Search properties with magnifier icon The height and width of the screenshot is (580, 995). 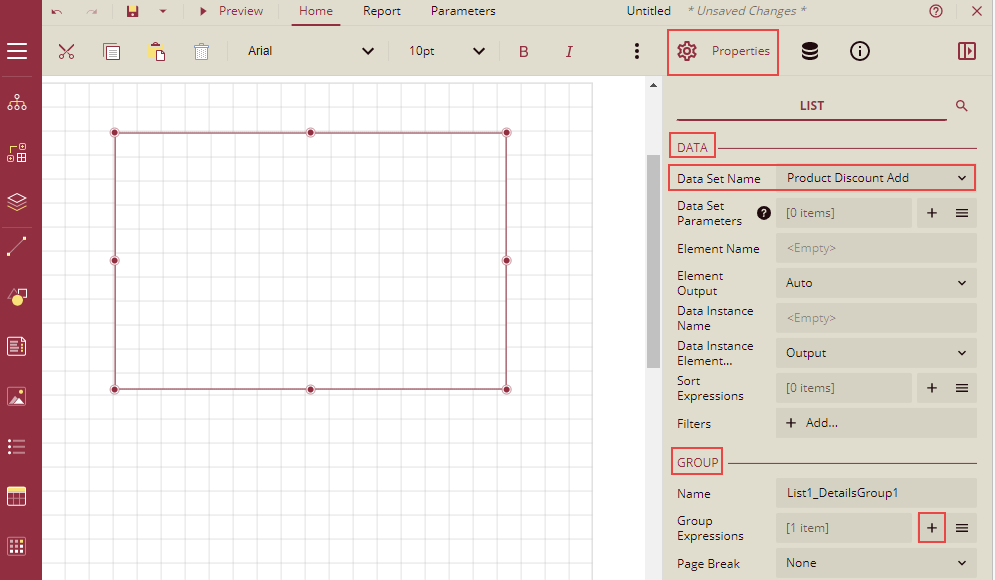click(x=961, y=106)
